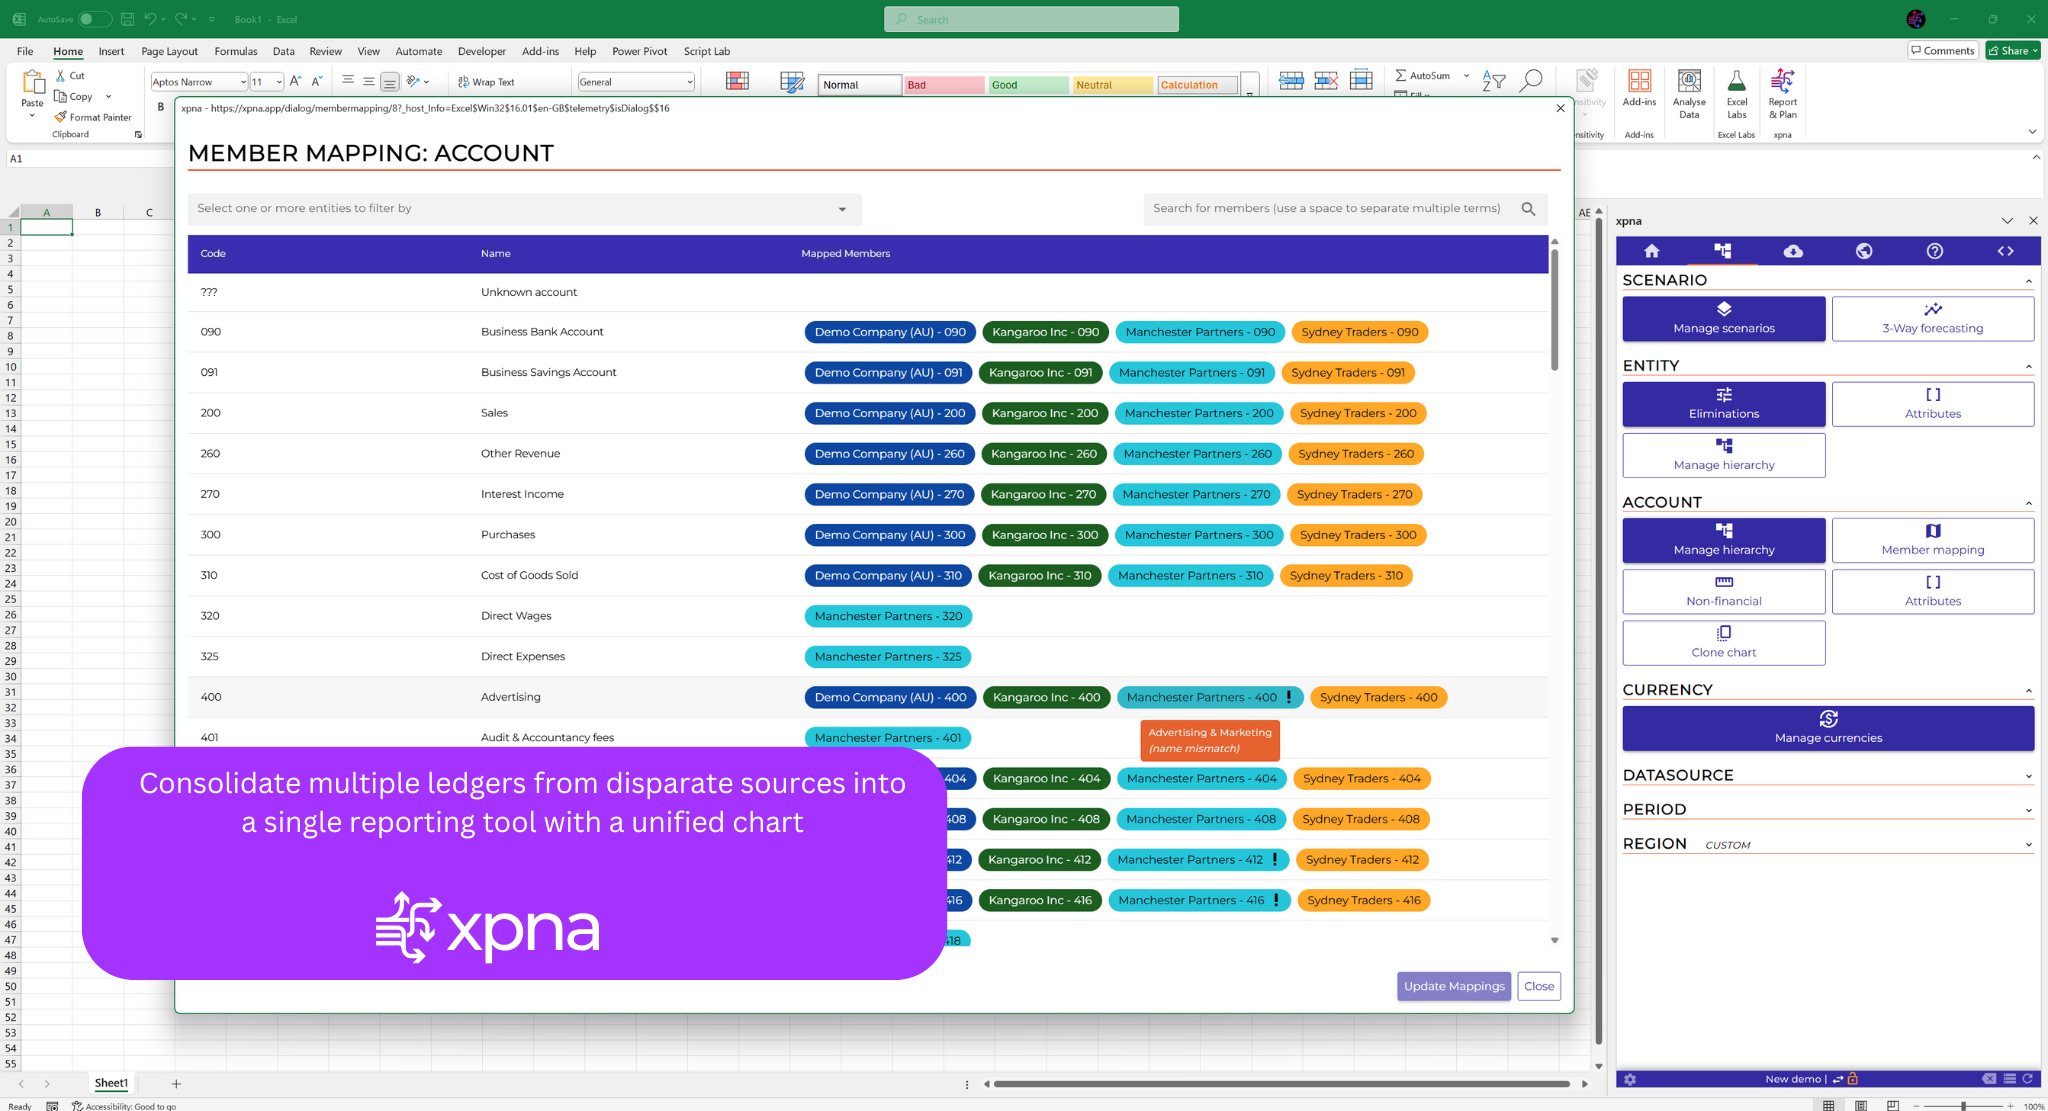Open the globe icon tab in the xpna pane
This screenshot has height=1111, width=2048.
(1864, 251)
